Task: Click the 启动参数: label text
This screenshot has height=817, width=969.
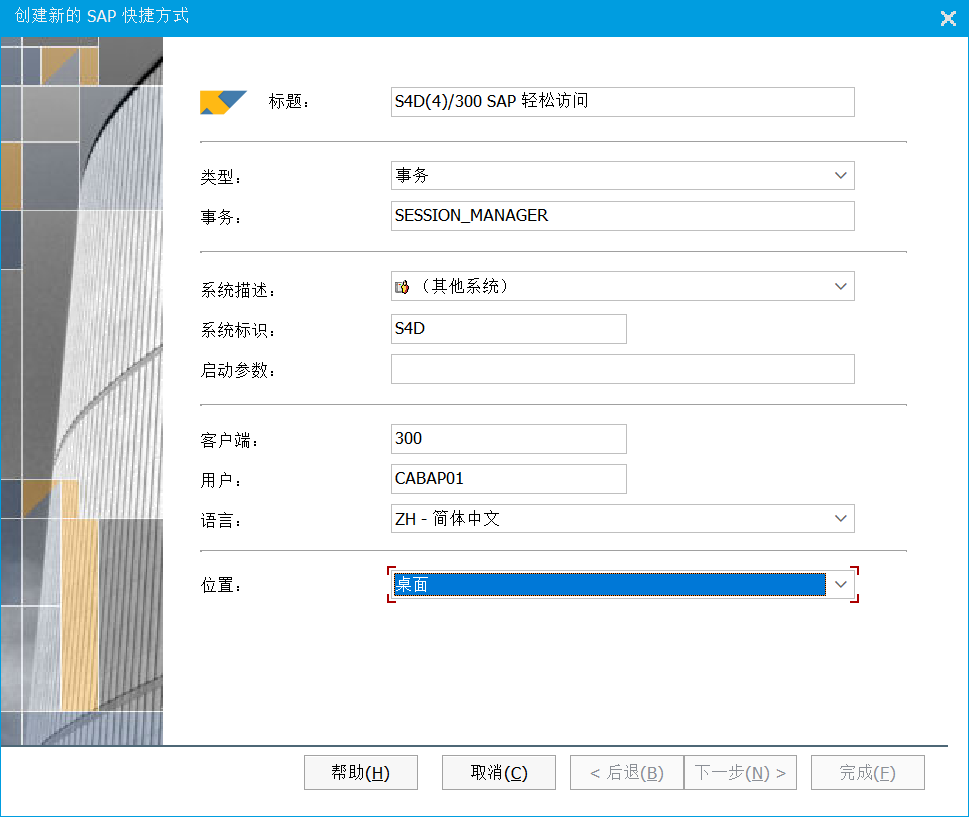Action: (238, 370)
